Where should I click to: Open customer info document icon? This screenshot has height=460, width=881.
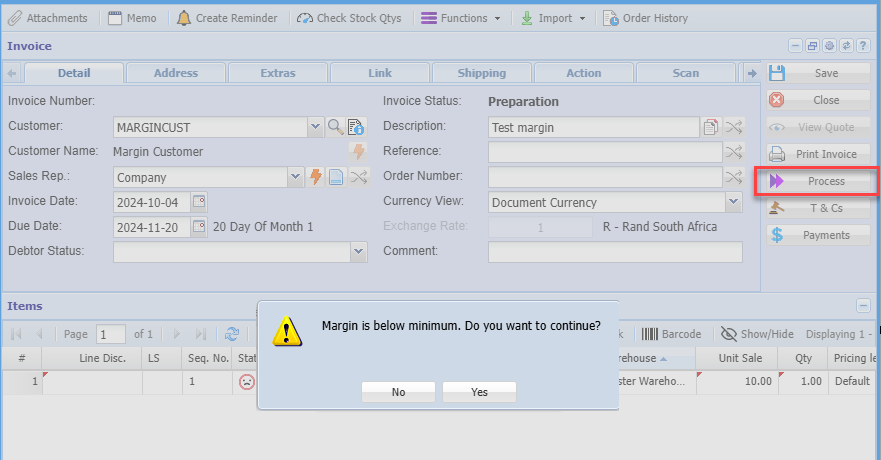tap(356, 127)
